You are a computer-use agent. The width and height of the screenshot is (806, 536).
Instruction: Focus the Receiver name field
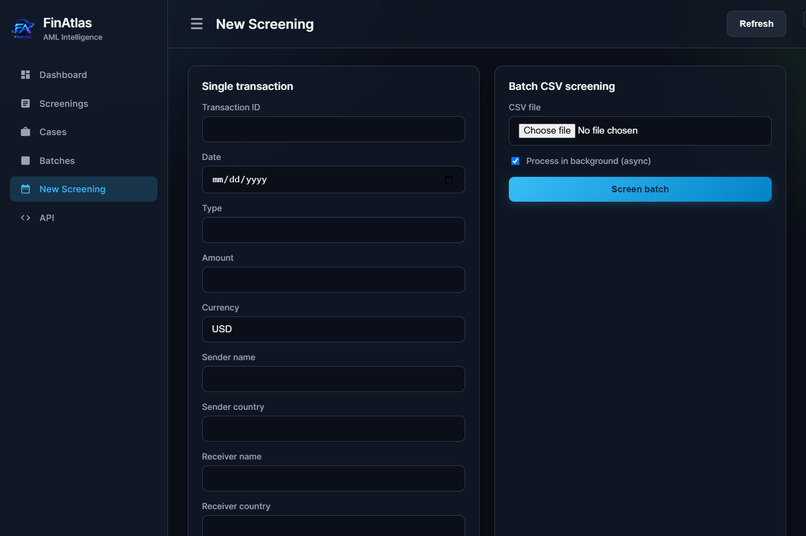tap(333, 478)
